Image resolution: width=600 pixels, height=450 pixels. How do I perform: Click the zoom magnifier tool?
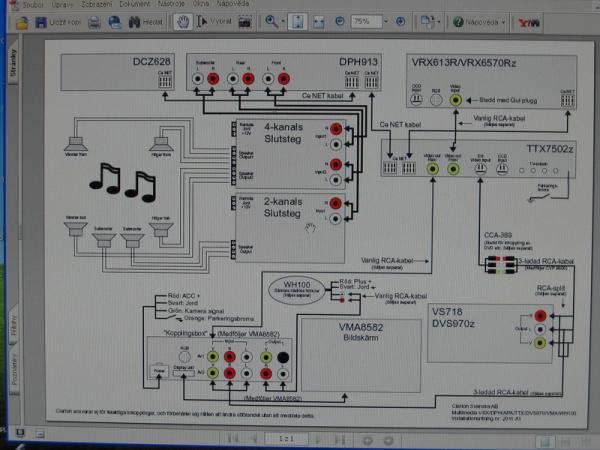click(x=271, y=21)
